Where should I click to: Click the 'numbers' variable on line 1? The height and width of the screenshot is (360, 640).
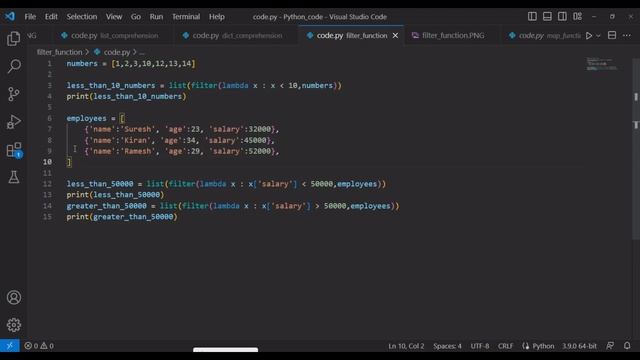click(x=82, y=64)
